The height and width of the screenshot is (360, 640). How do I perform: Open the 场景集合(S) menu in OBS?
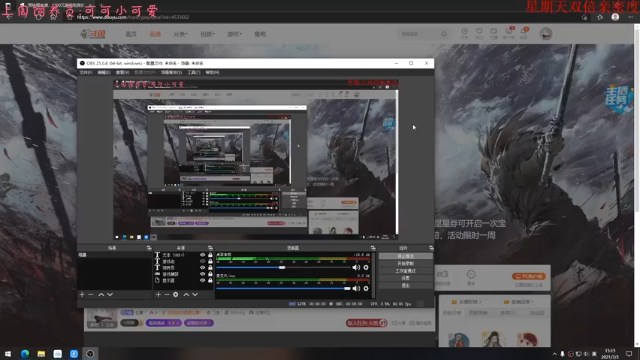[171, 72]
